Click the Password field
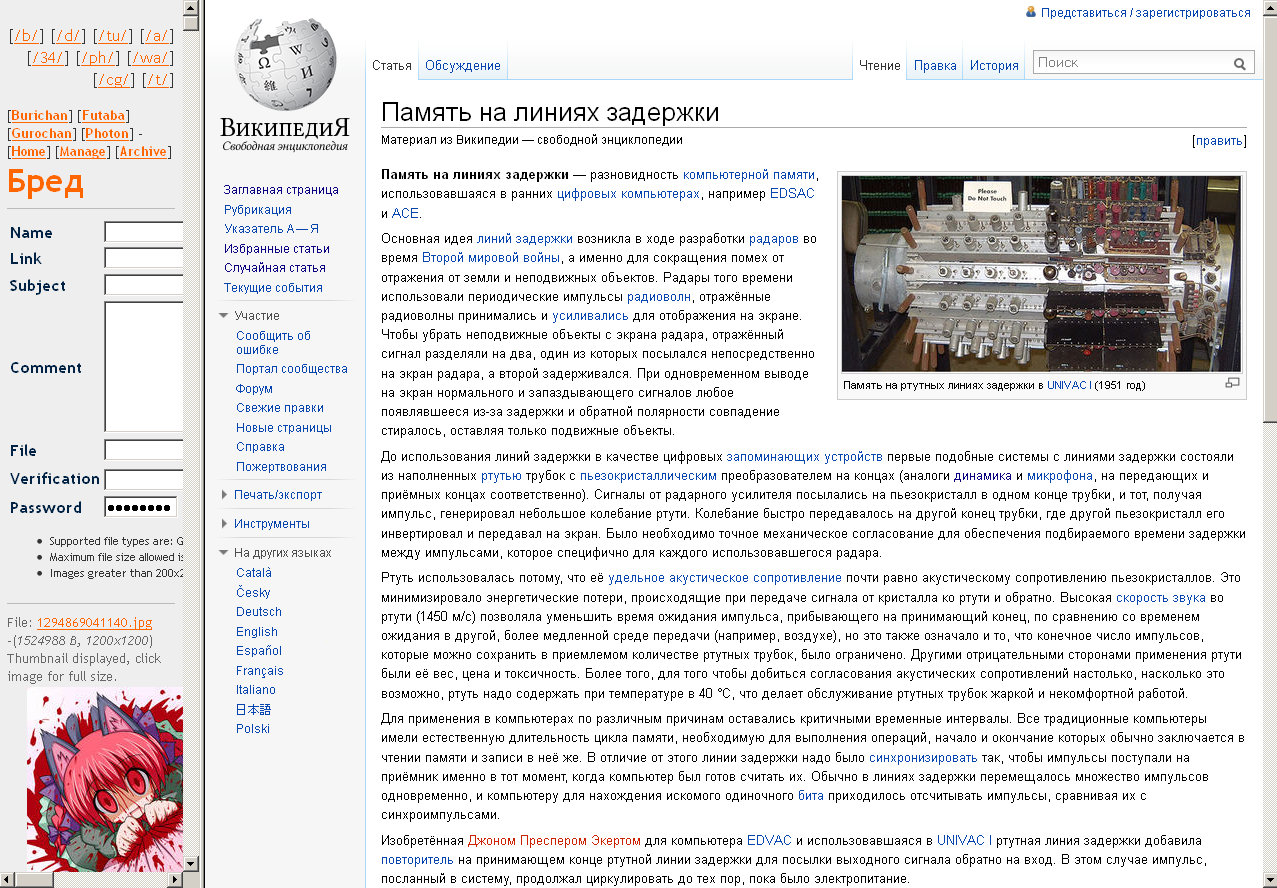This screenshot has height=888, width=1277. (140, 507)
